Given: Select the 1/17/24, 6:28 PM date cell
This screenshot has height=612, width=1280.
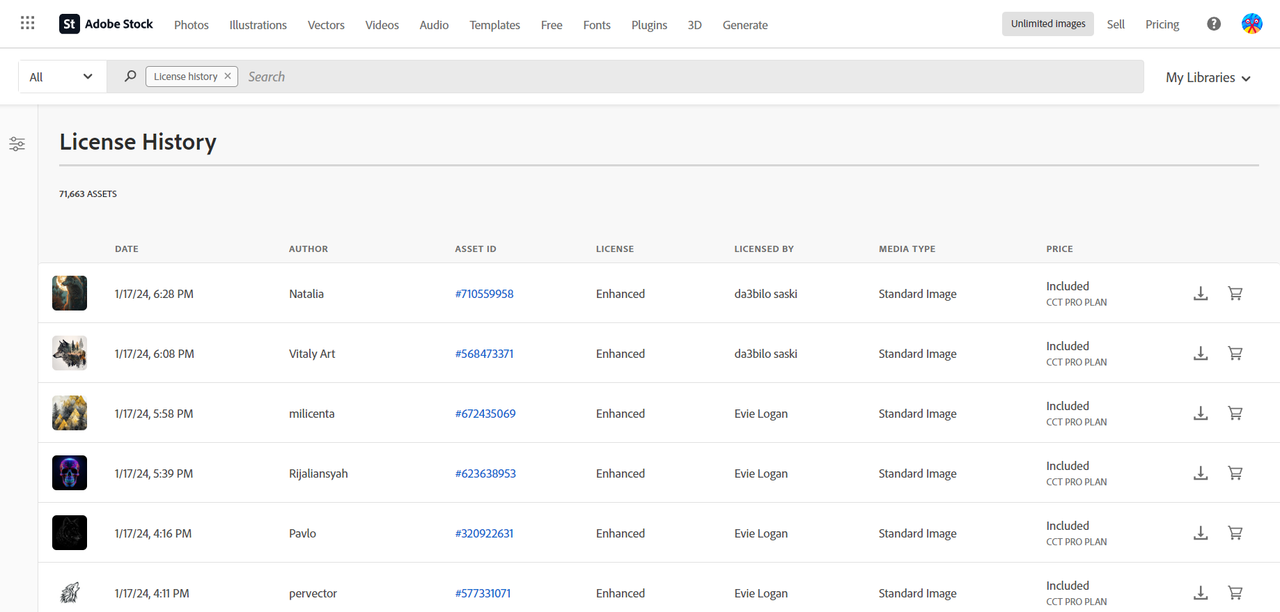Looking at the screenshot, I should coord(154,294).
